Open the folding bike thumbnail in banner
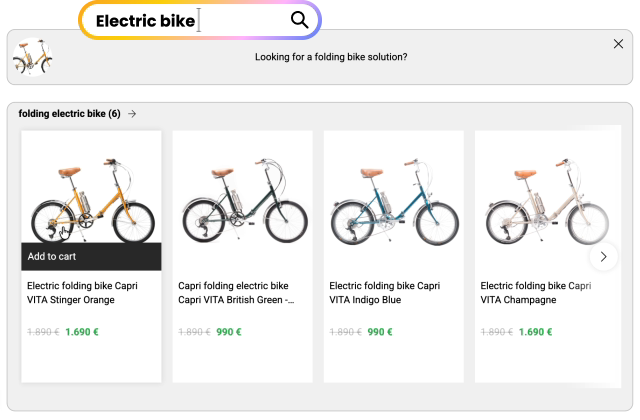Image resolution: width=640 pixels, height=420 pixels. [x=33, y=57]
